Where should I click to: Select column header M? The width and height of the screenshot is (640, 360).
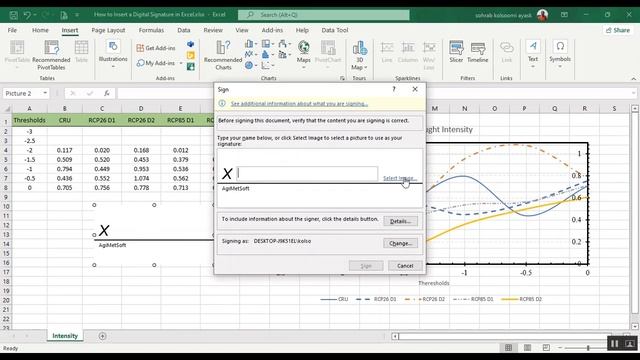(435, 109)
